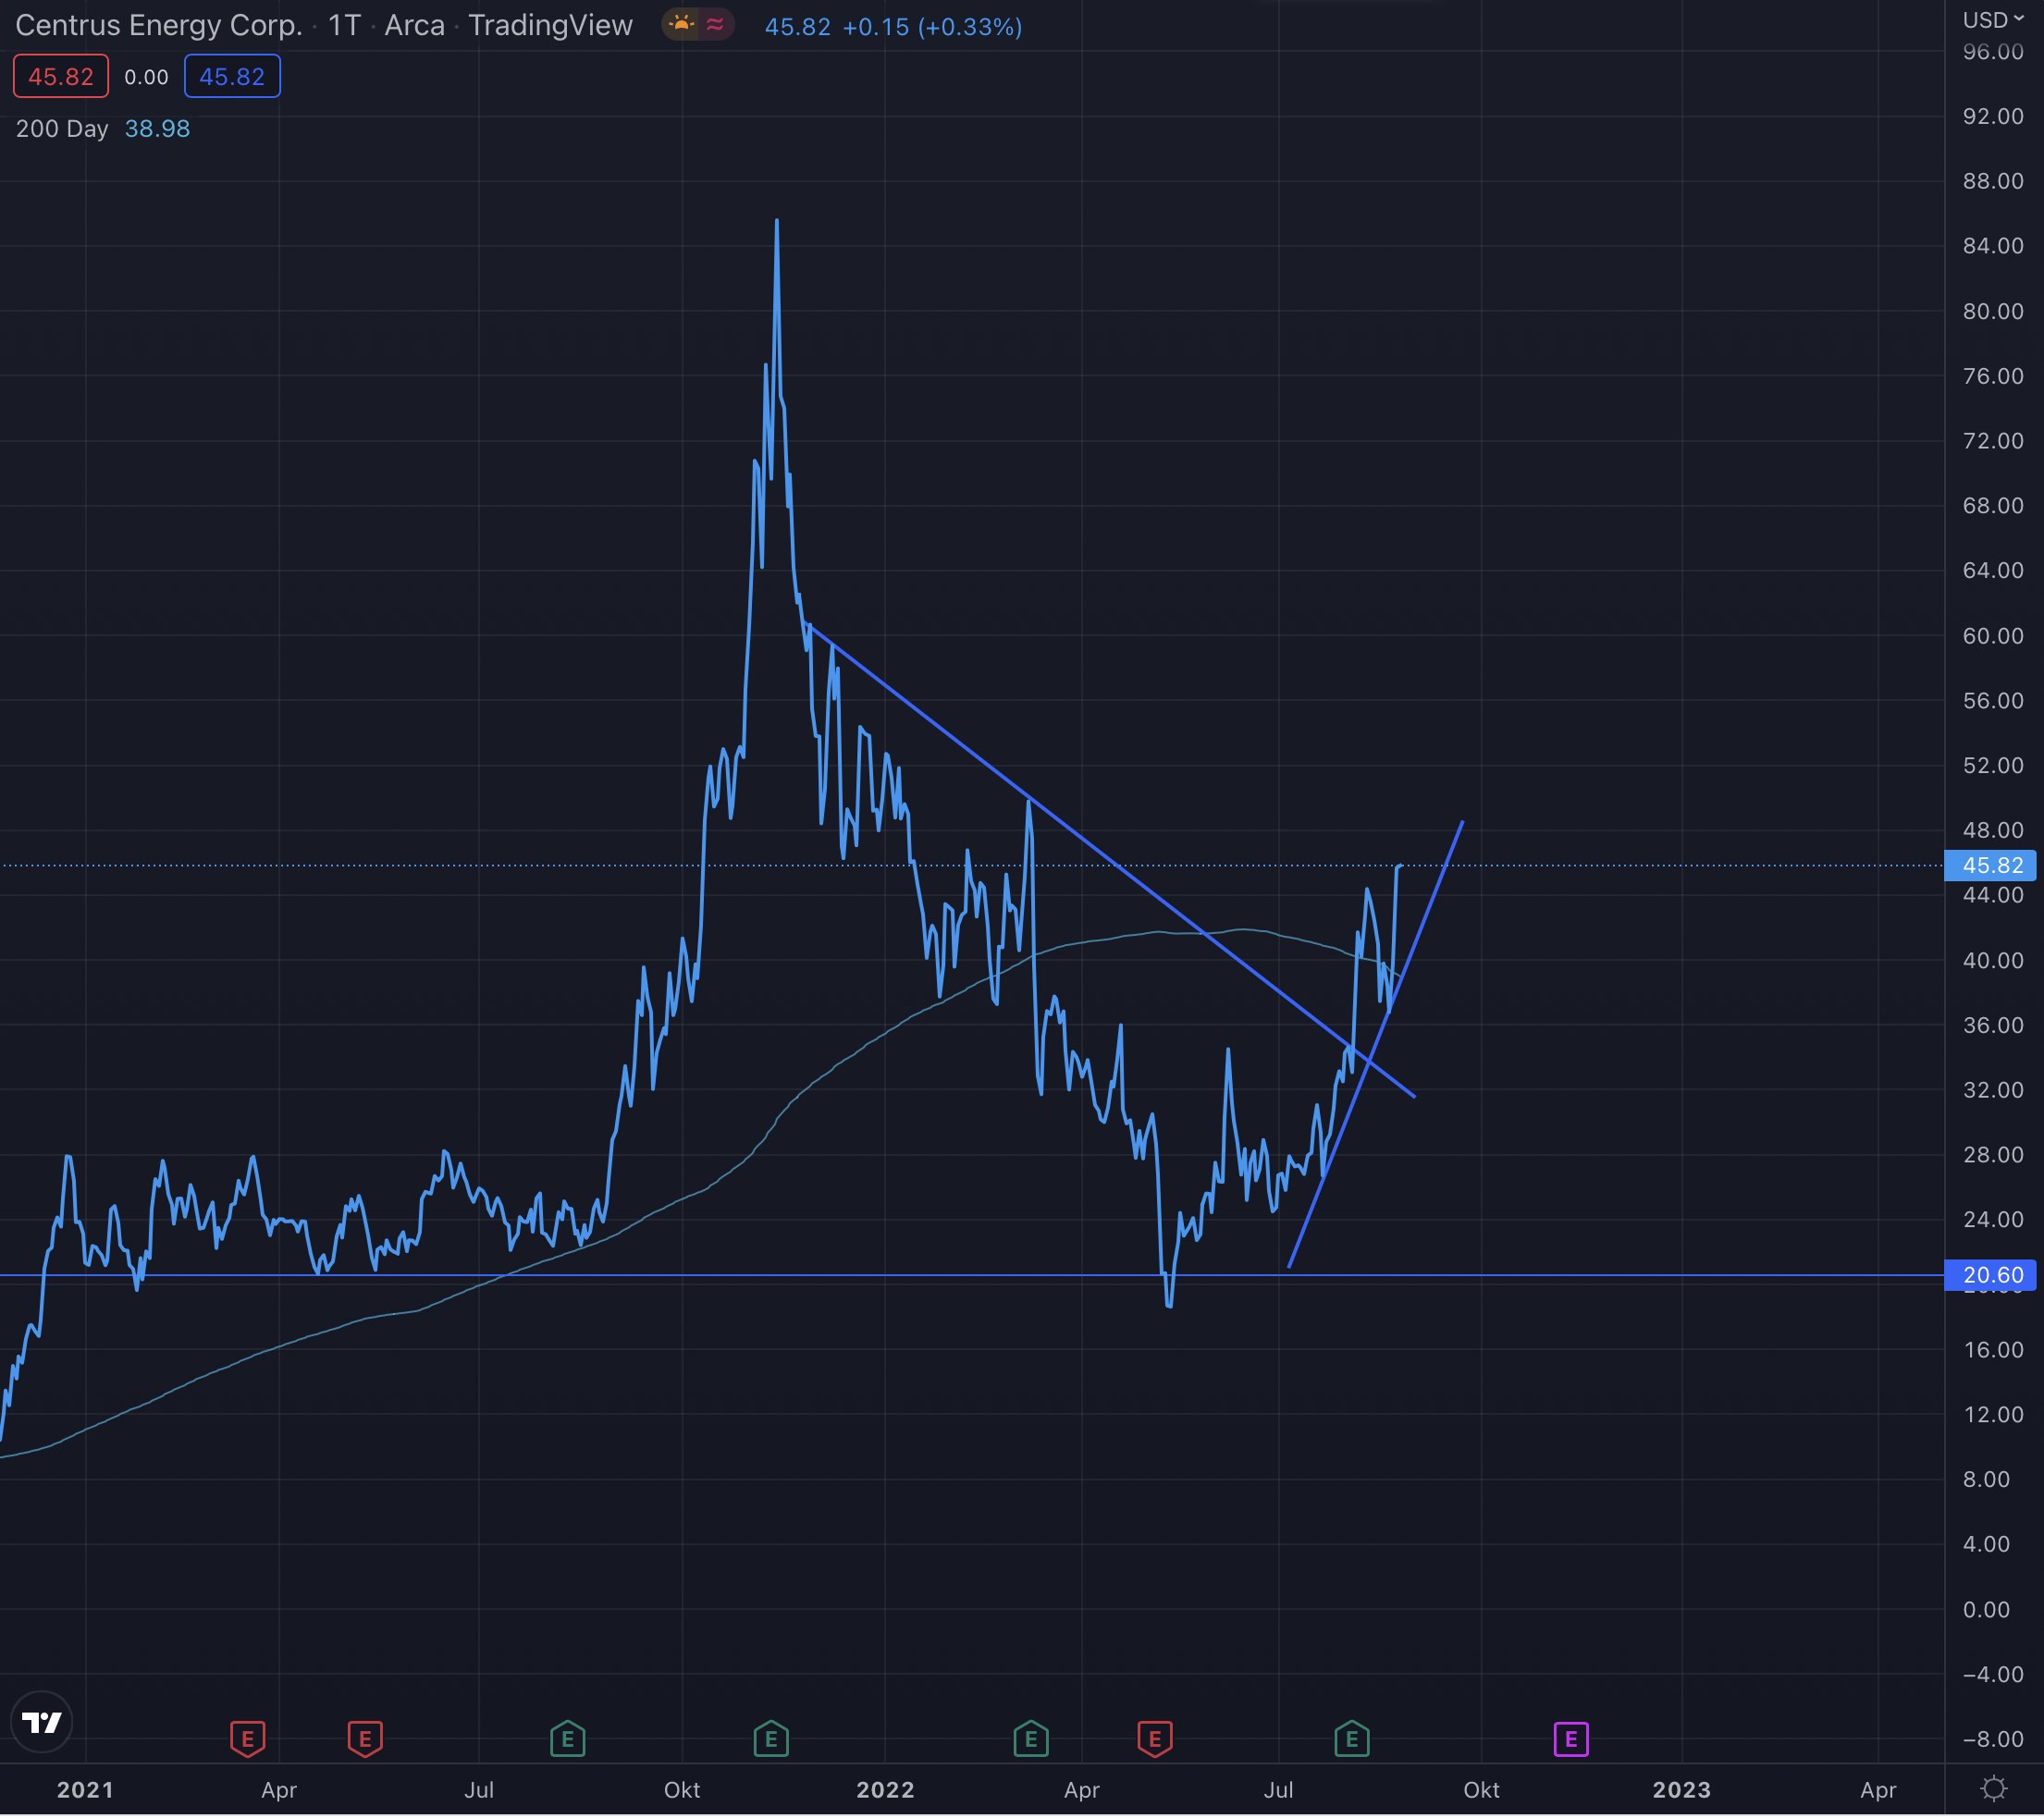Click the red 45.82 sell price button
This screenshot has width=2044, height=1818.
(x=61, y=77)
